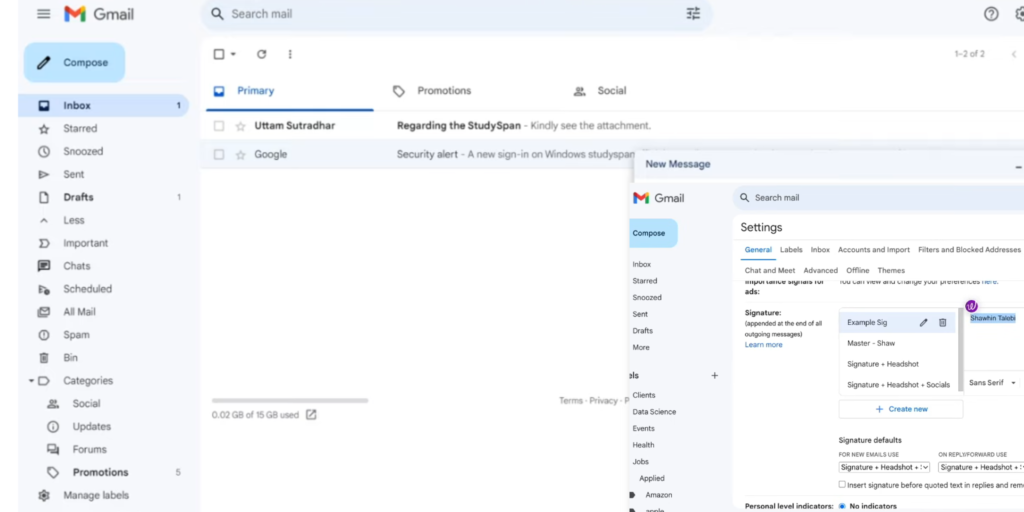Enable insert signature before quoted text

(842, 484)
